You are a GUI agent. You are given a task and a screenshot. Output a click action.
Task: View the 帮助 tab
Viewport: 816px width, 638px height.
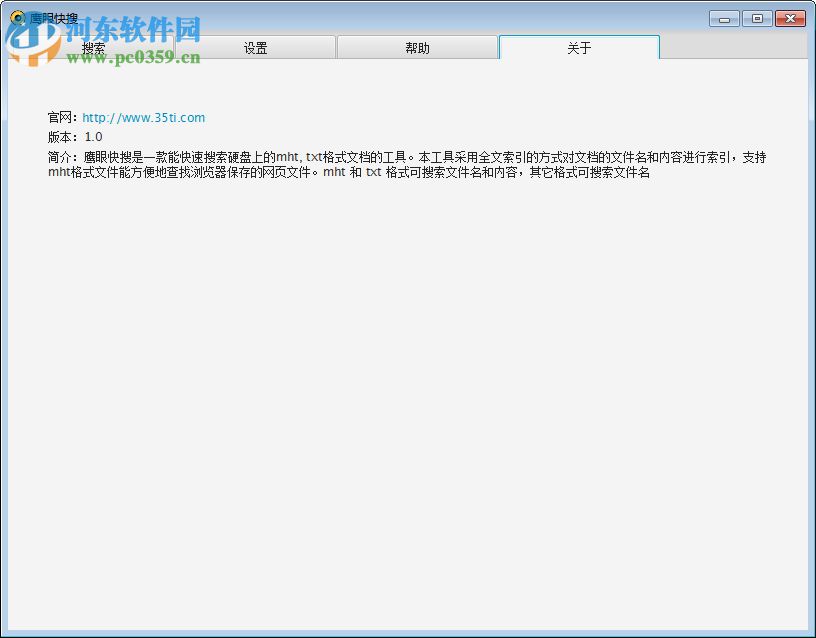tap(417, 47)
